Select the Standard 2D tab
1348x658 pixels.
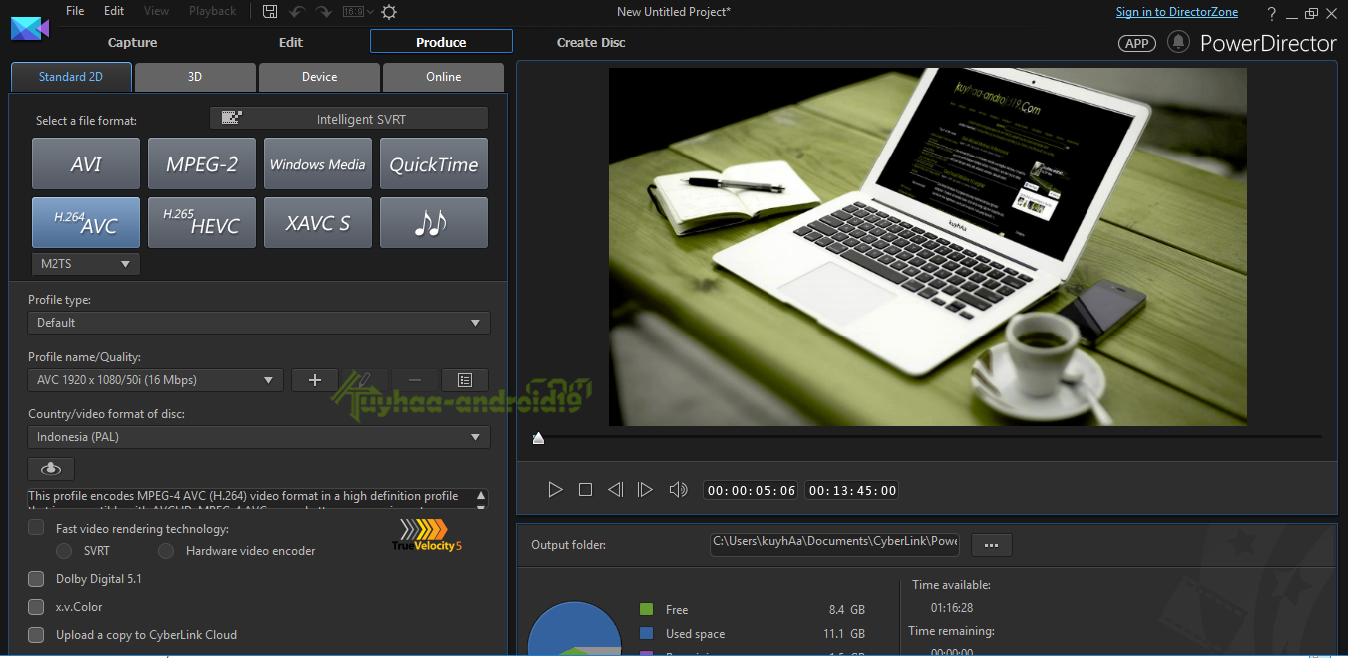(x=70, y=77)
